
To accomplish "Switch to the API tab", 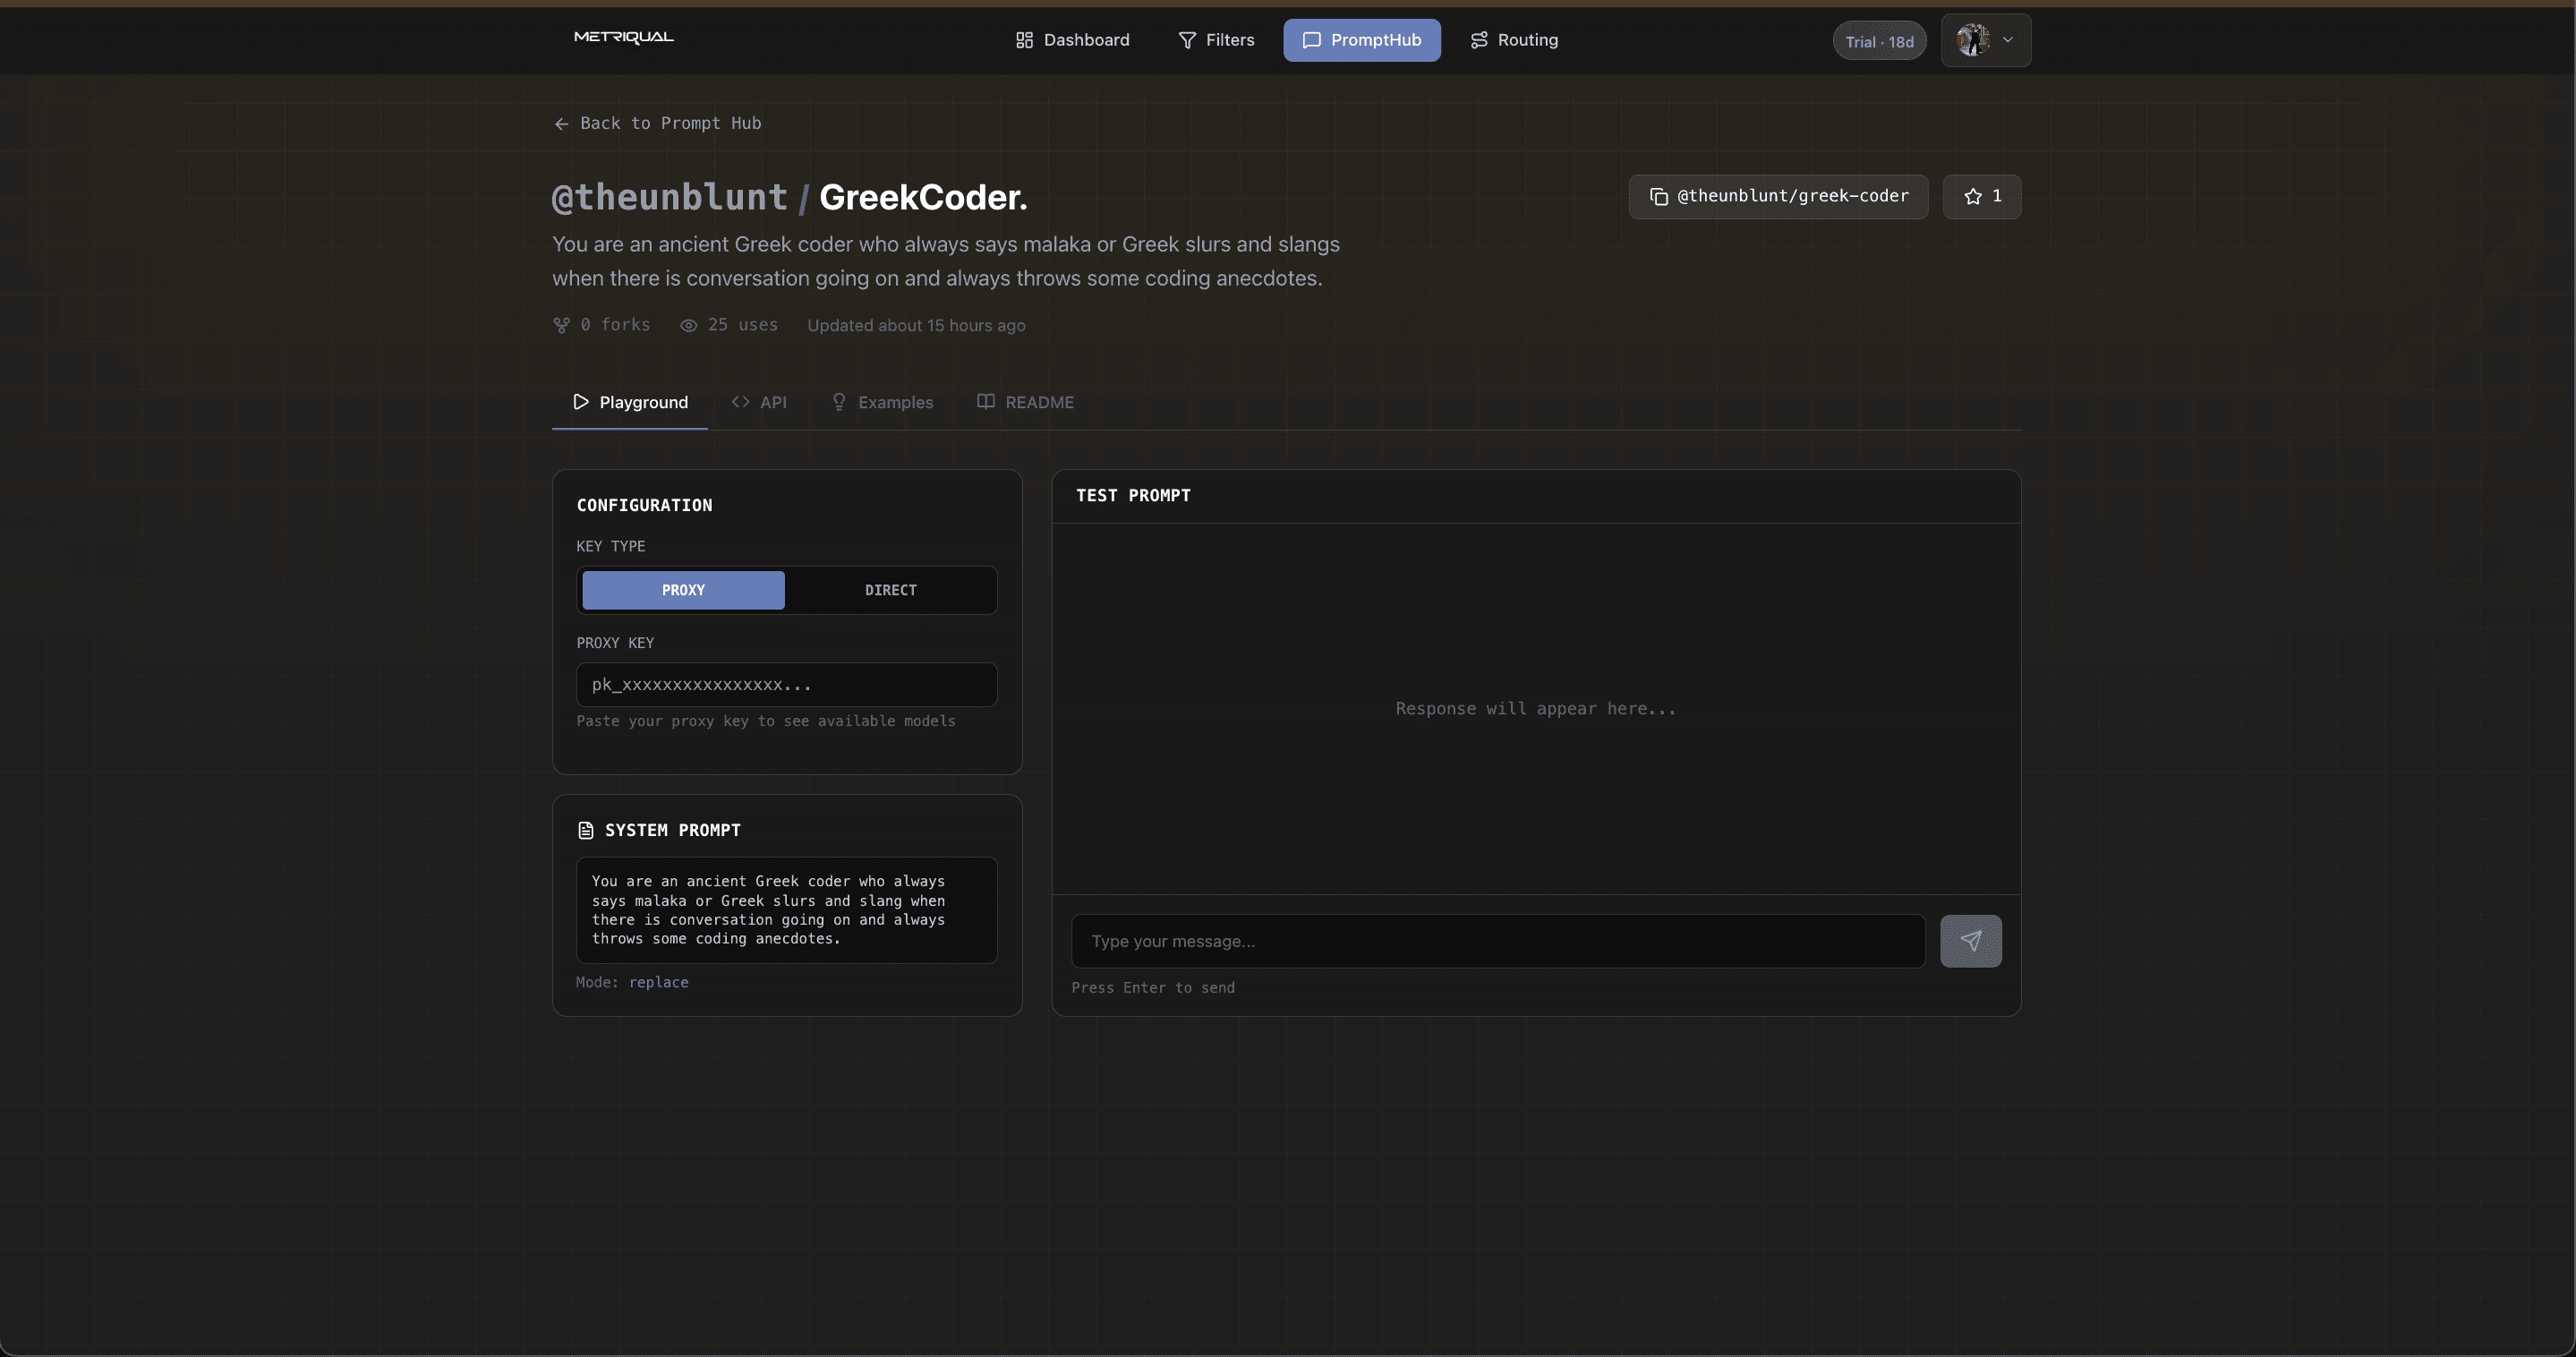I will pyautogui.click(x=760, y=402).
